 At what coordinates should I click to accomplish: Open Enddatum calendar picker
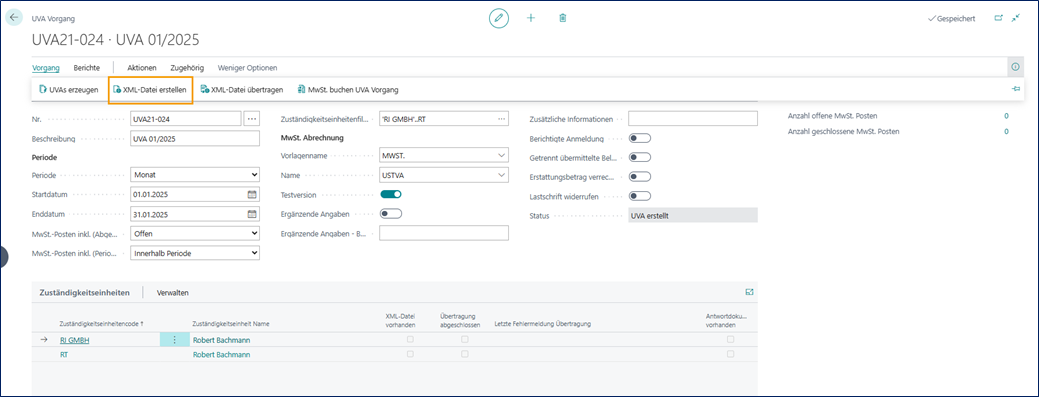[252, 214]
